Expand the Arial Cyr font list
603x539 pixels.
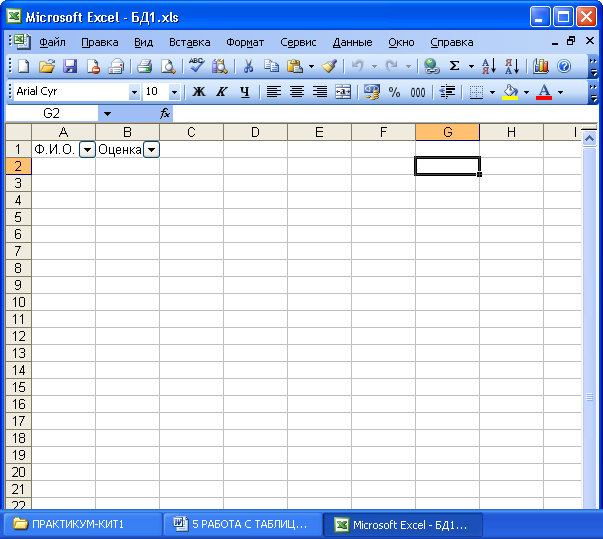[134, 92]
